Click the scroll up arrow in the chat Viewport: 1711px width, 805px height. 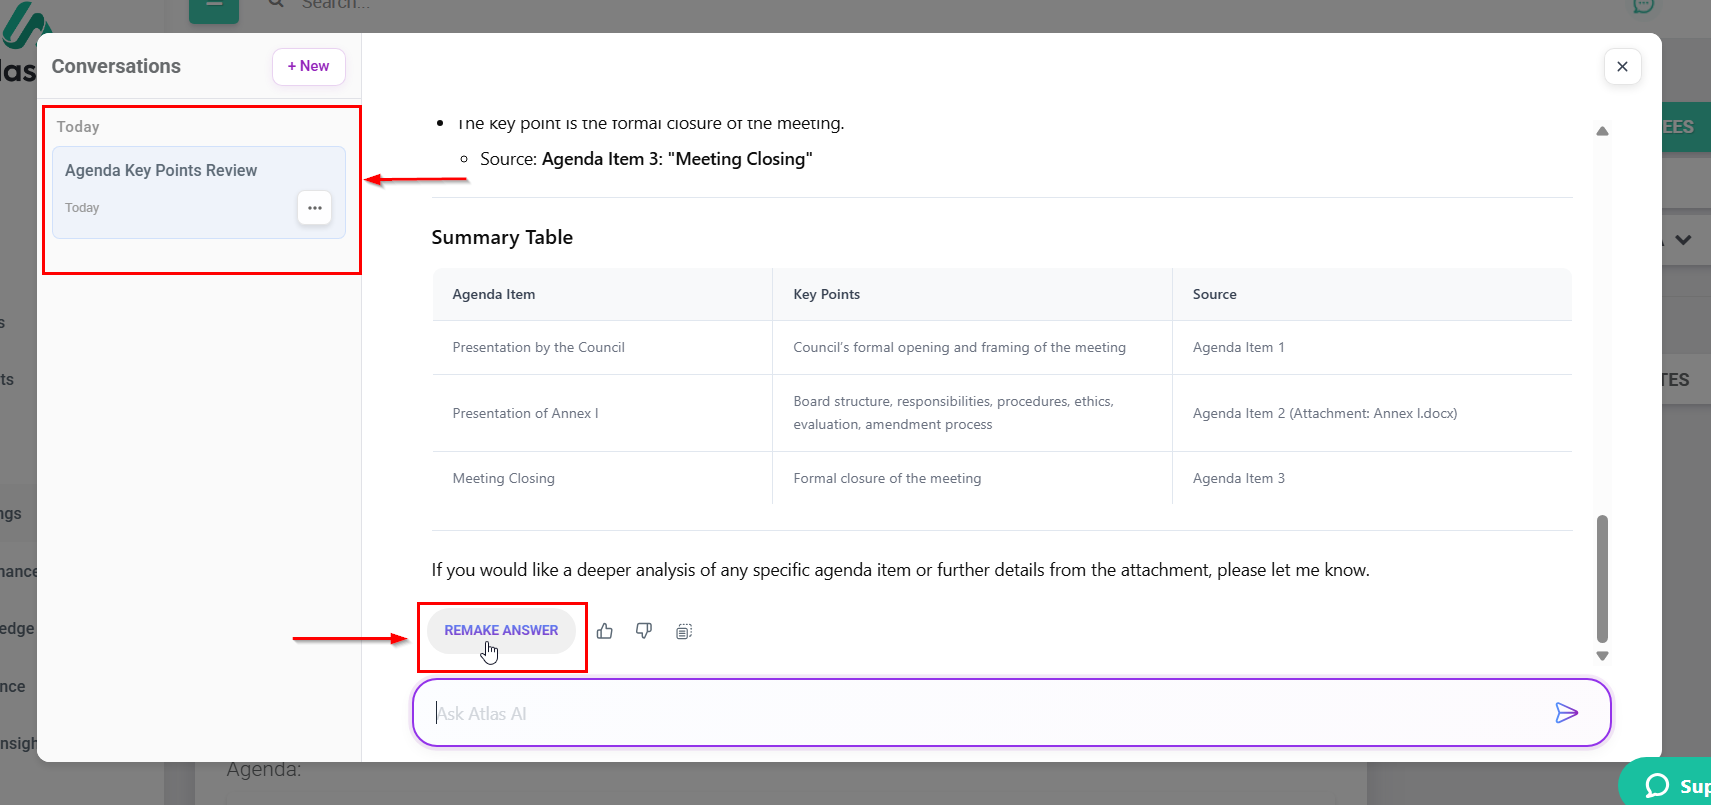tap(1602, 131)
